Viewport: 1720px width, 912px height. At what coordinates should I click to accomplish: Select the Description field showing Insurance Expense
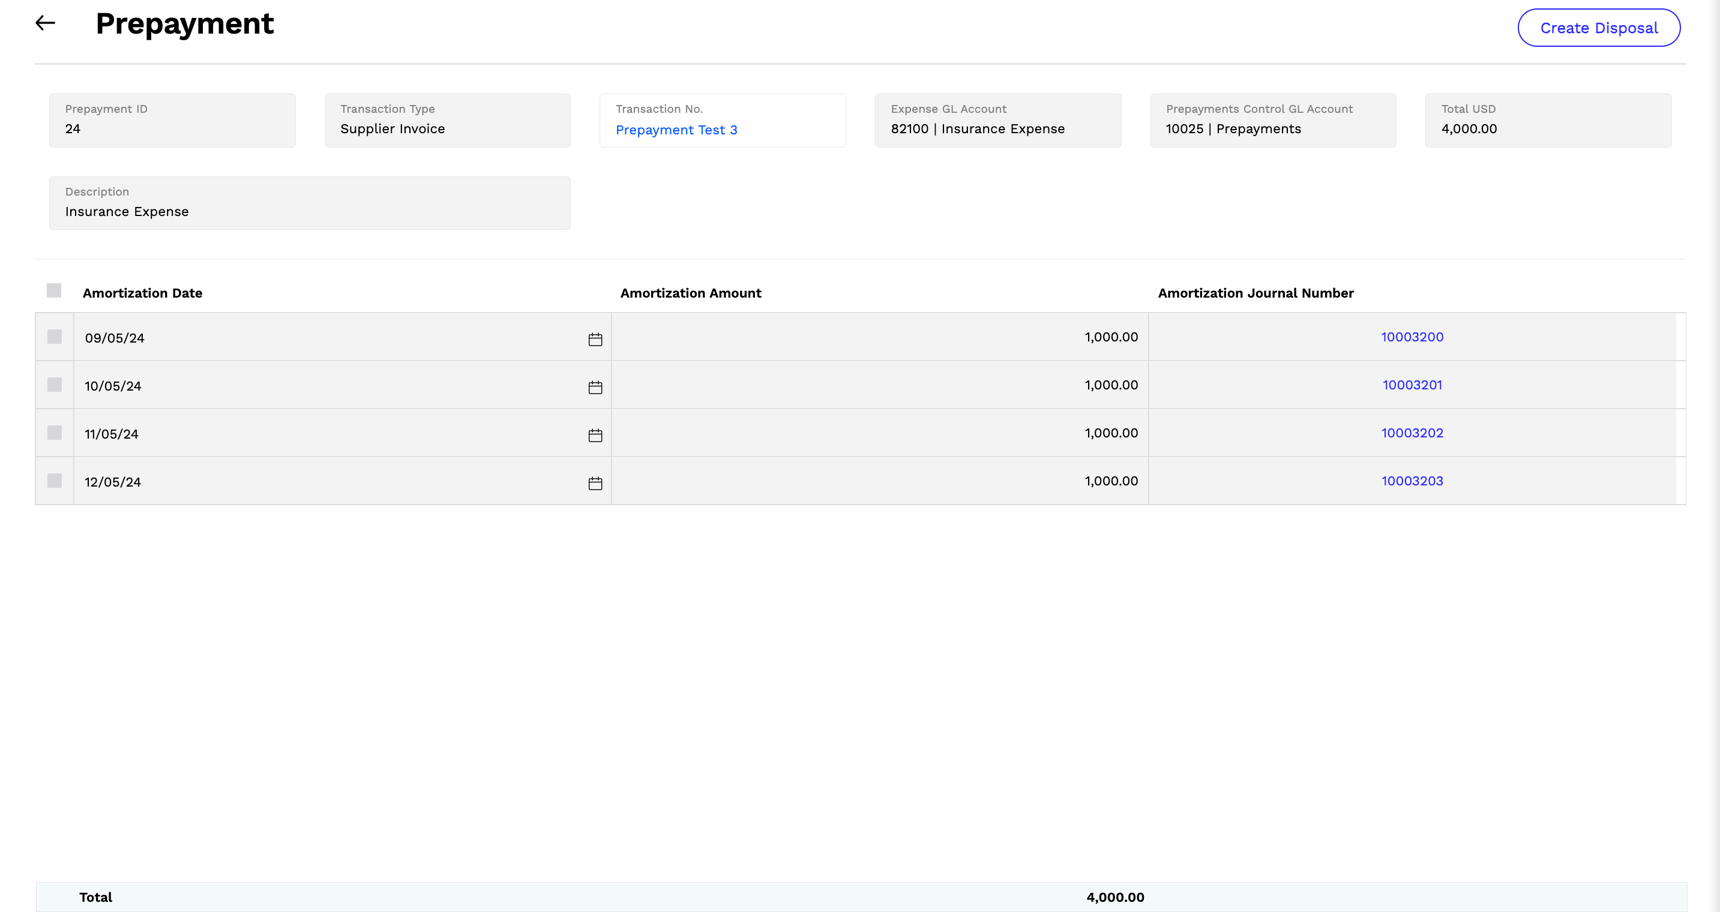coord(310,203)
